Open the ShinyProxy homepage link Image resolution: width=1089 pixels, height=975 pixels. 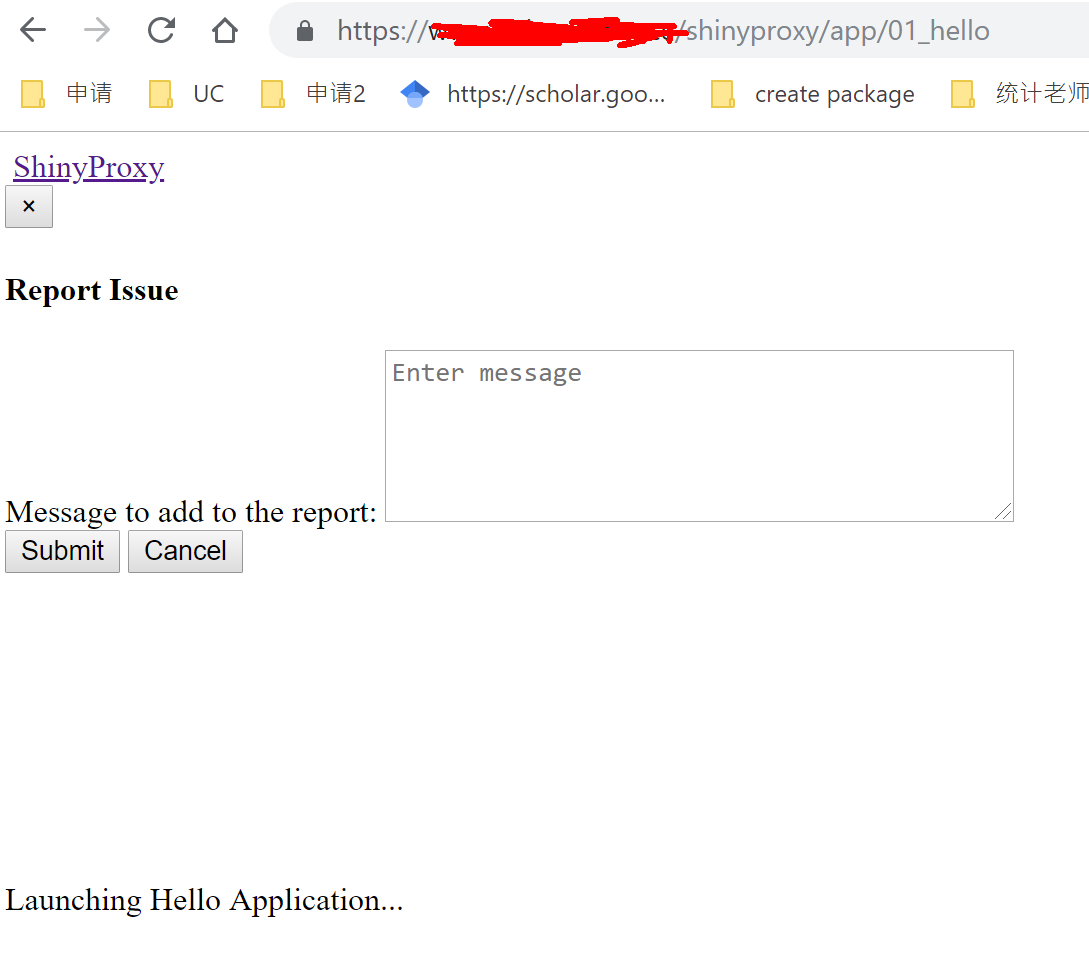click(88, 166)
